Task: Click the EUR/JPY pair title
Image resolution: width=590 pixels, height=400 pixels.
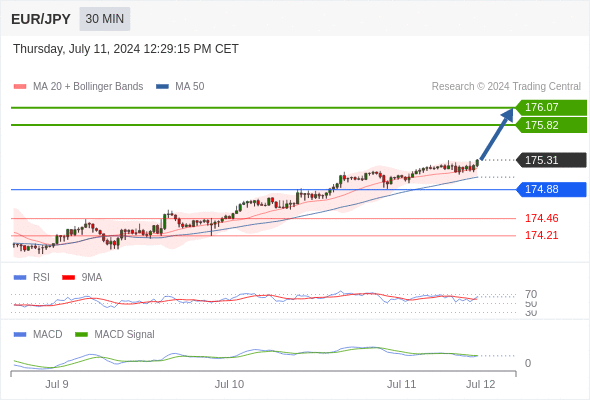Action: [41, 19]
